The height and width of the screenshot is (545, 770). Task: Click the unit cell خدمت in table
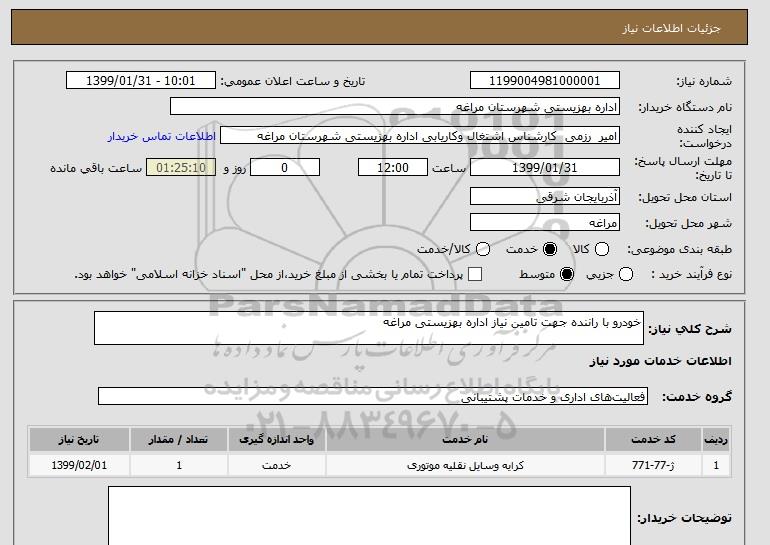[276, 465]
